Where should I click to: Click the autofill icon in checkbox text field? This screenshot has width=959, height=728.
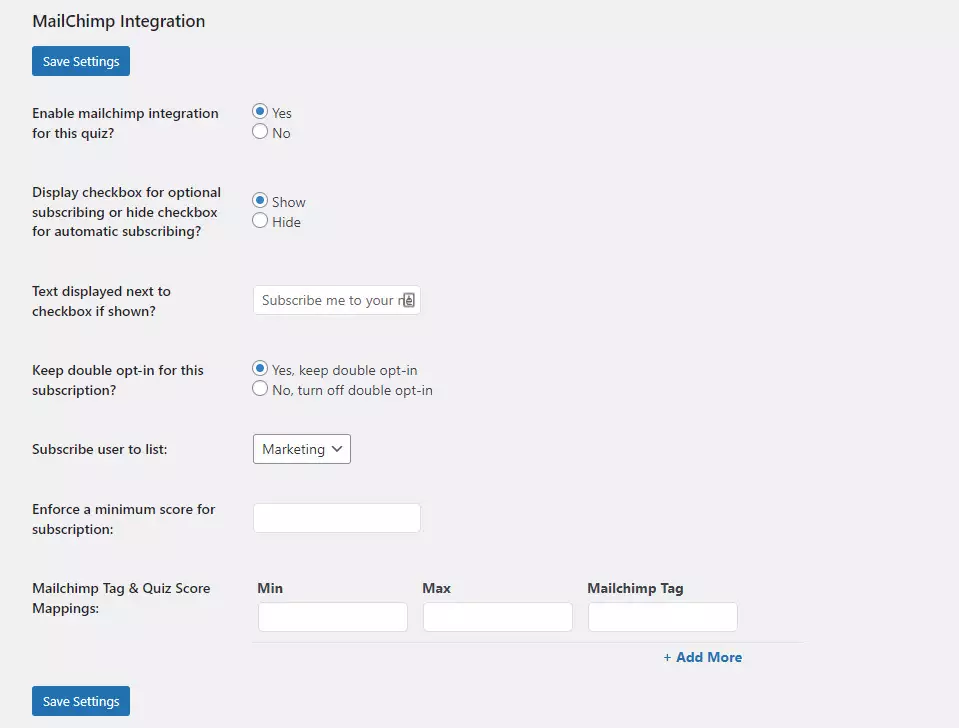(x=409, y=300)
